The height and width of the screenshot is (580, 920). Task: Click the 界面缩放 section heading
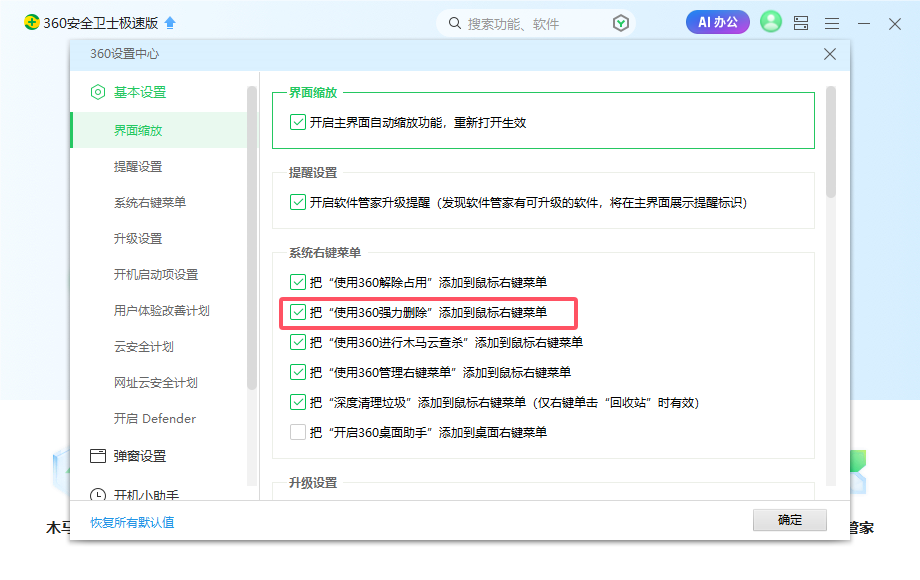(313, 93)
